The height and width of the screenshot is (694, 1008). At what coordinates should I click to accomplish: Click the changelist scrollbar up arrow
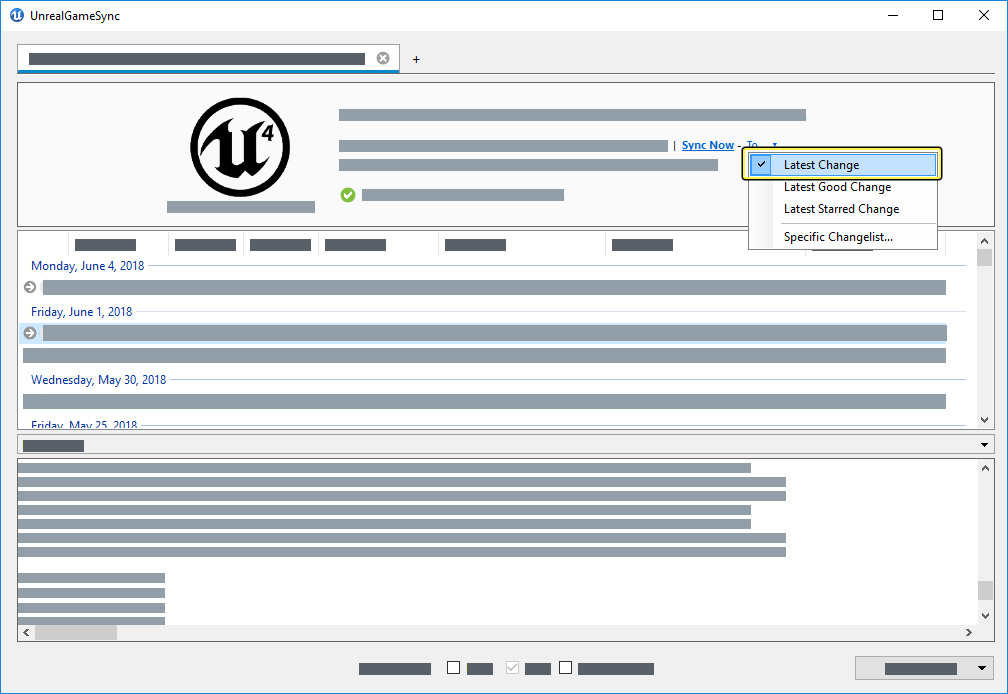point(984,241)
